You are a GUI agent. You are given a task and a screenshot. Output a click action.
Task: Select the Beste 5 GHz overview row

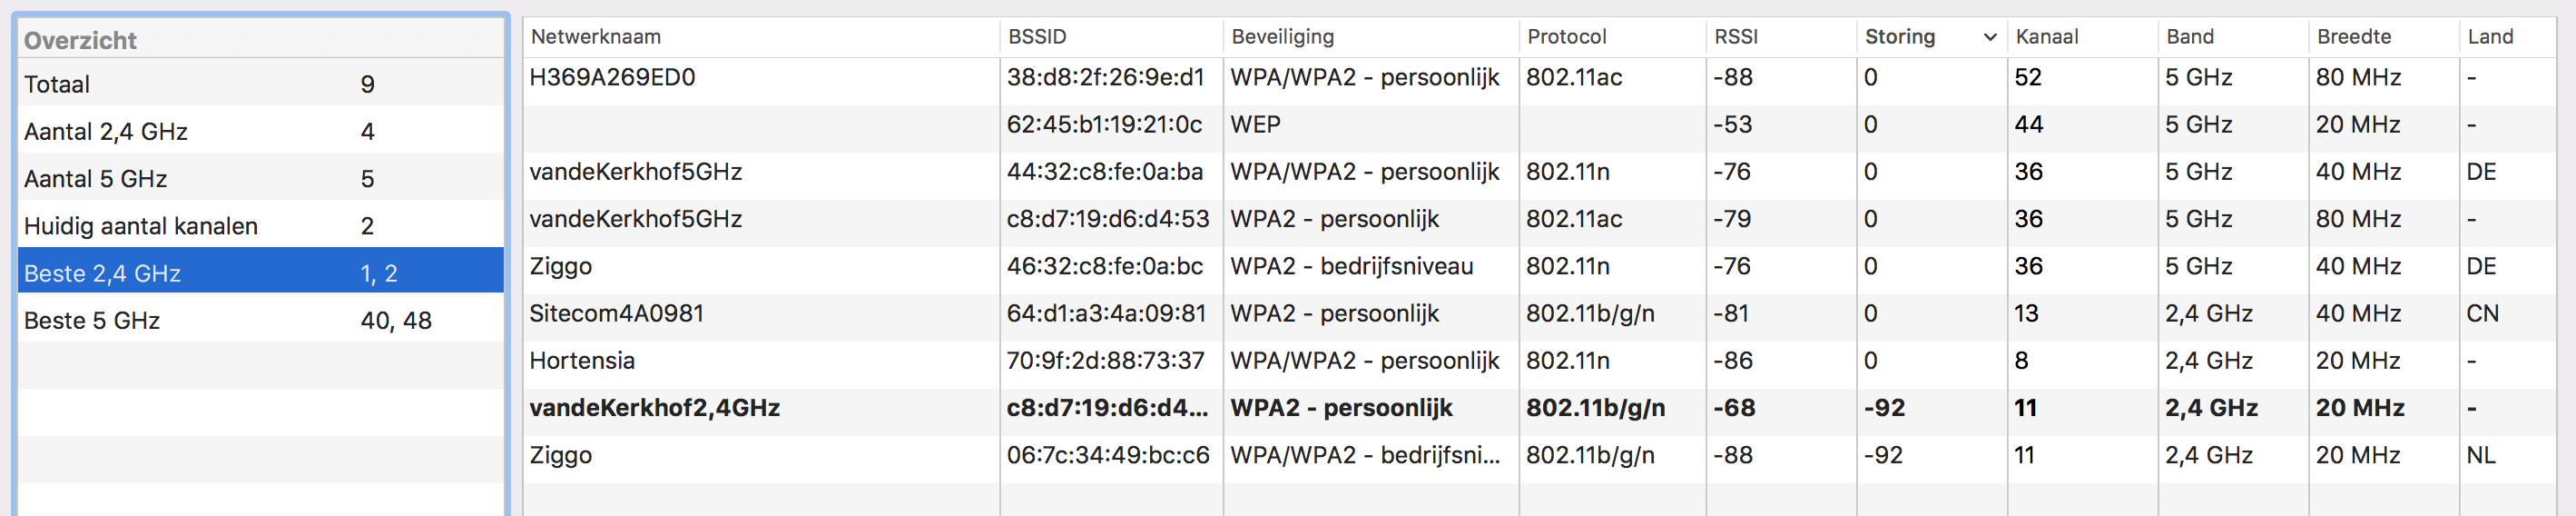coord(260,320)
